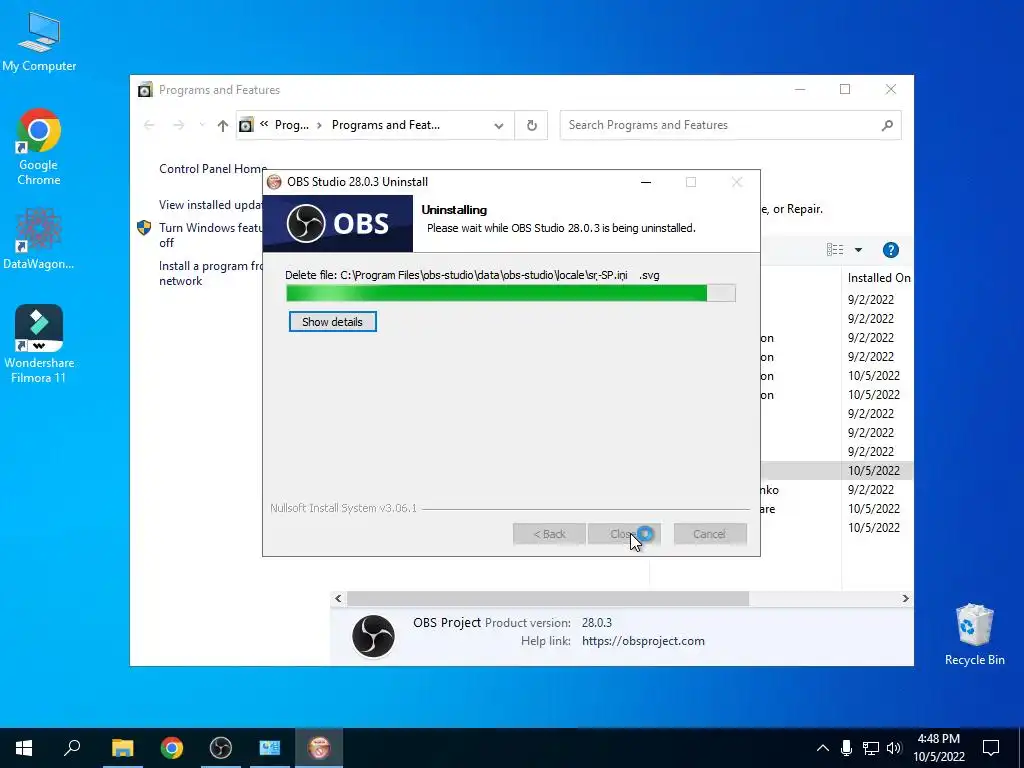Screen dimensions: 1024x768
Task: Maximize the Programs and Features window
Action: click(x=845, y=89)
